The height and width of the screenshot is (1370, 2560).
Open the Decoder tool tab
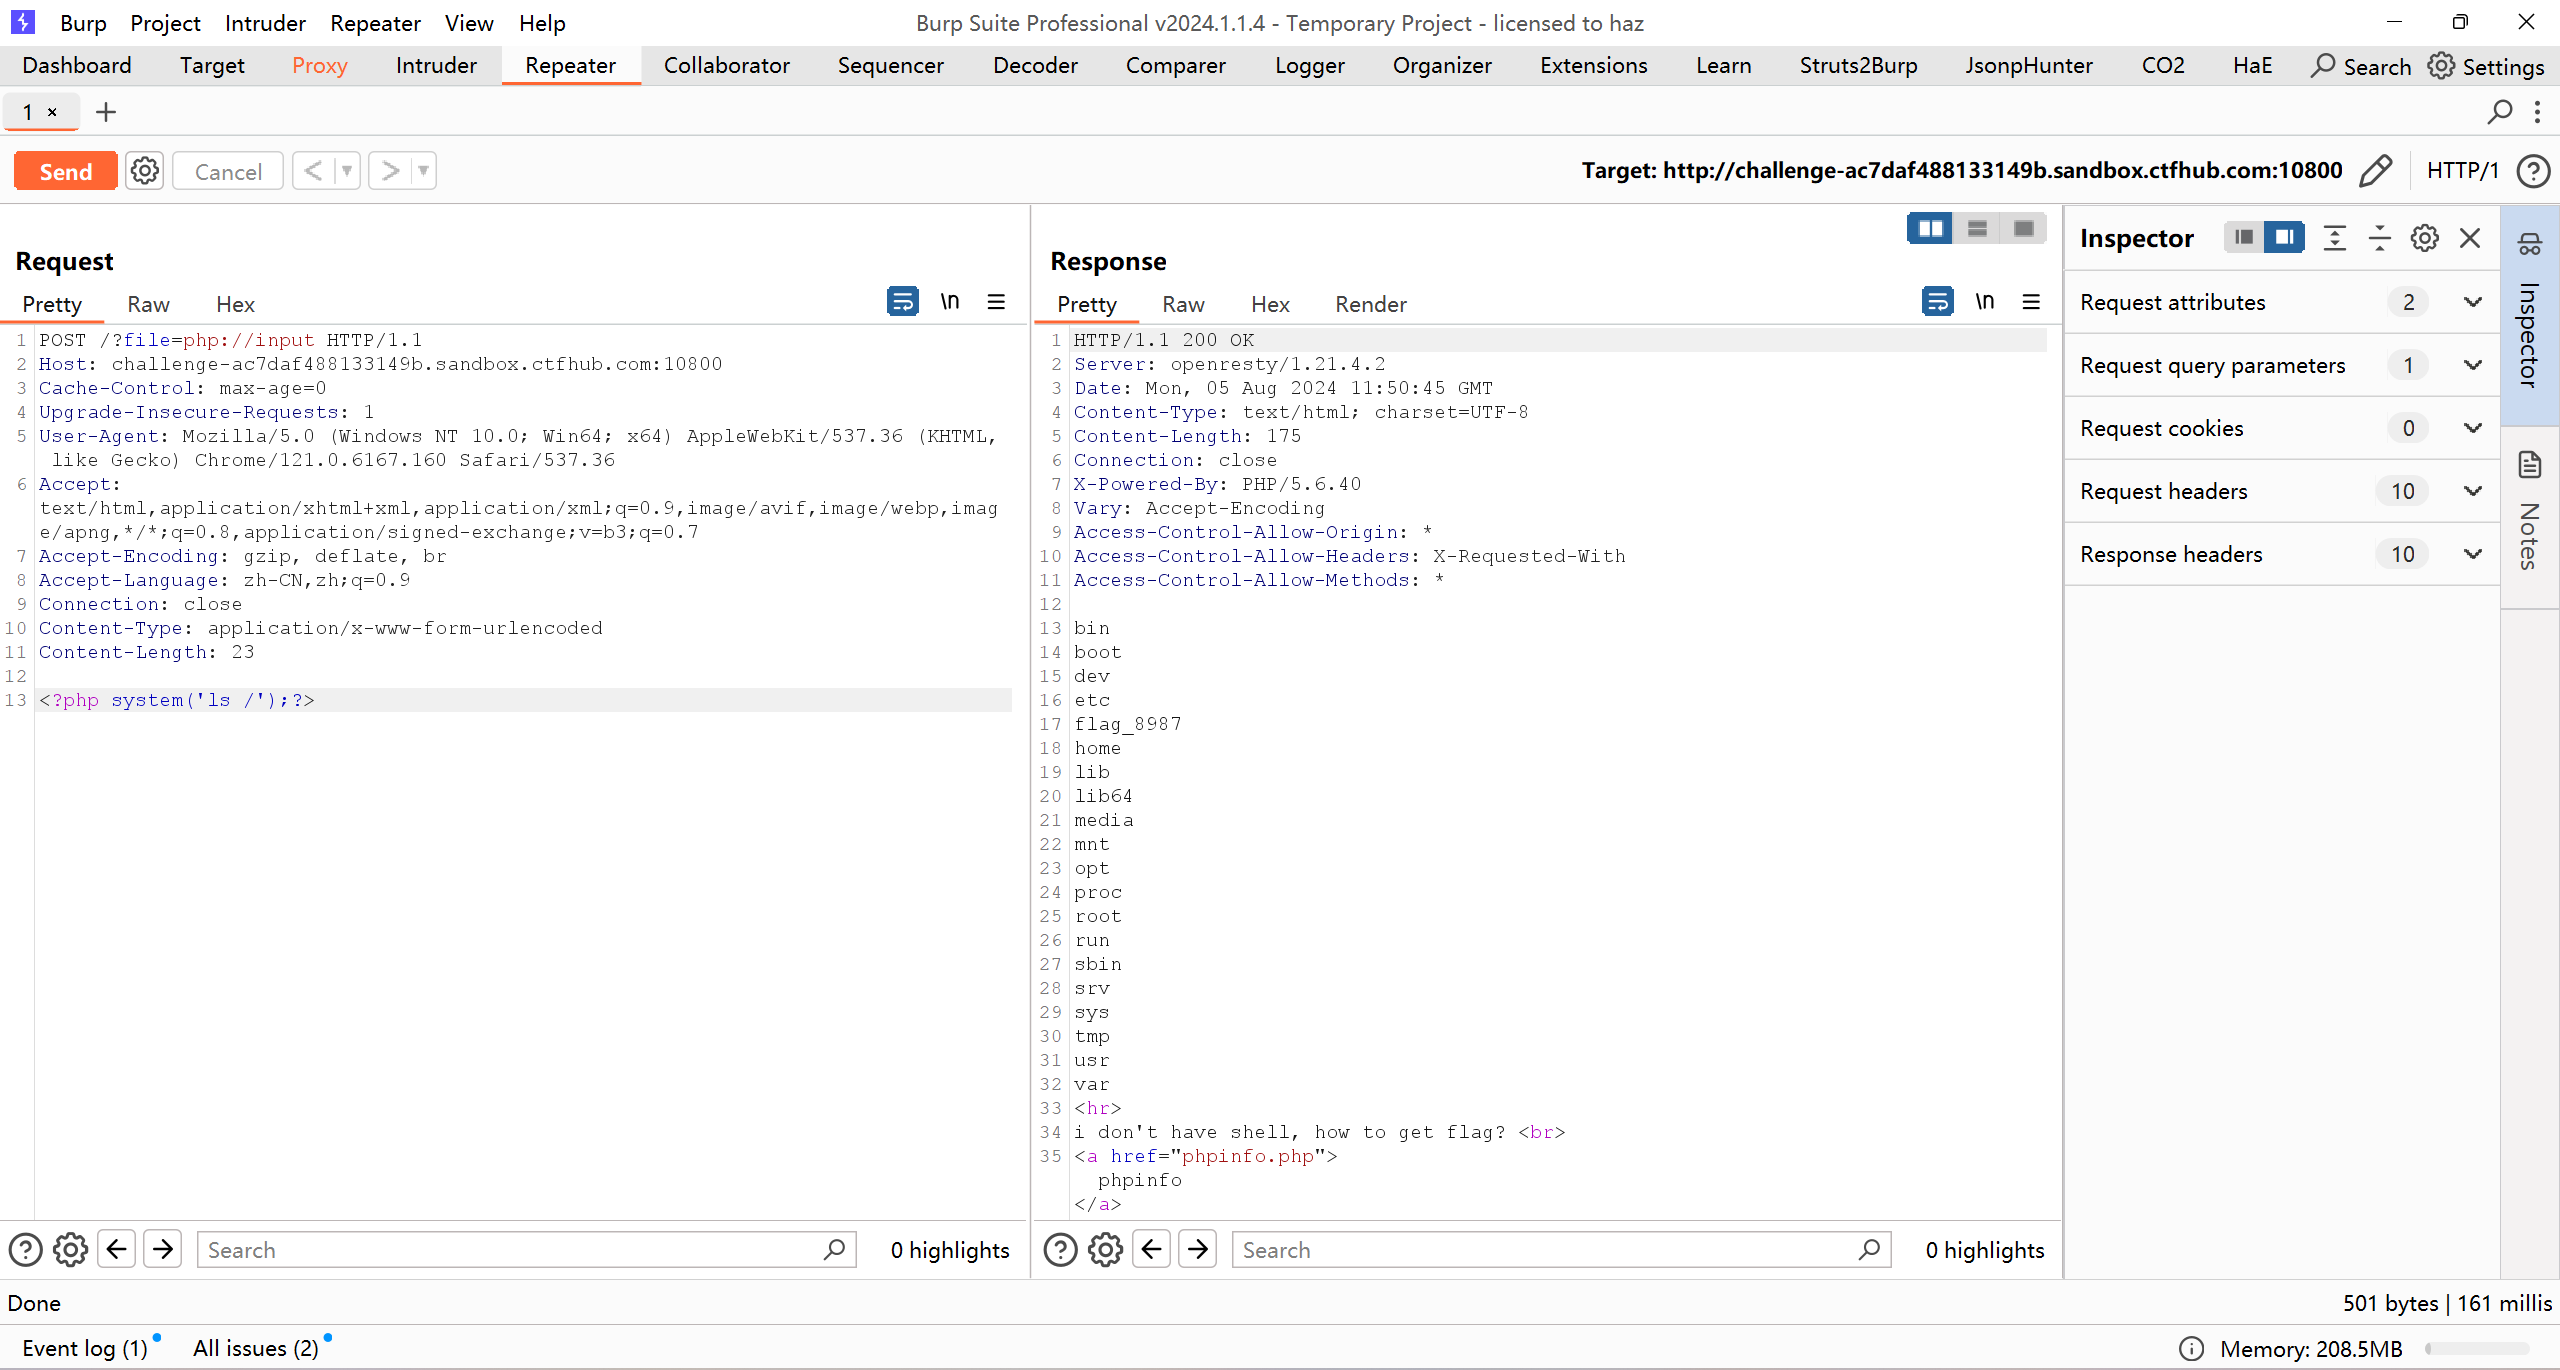click(1035, 65)
